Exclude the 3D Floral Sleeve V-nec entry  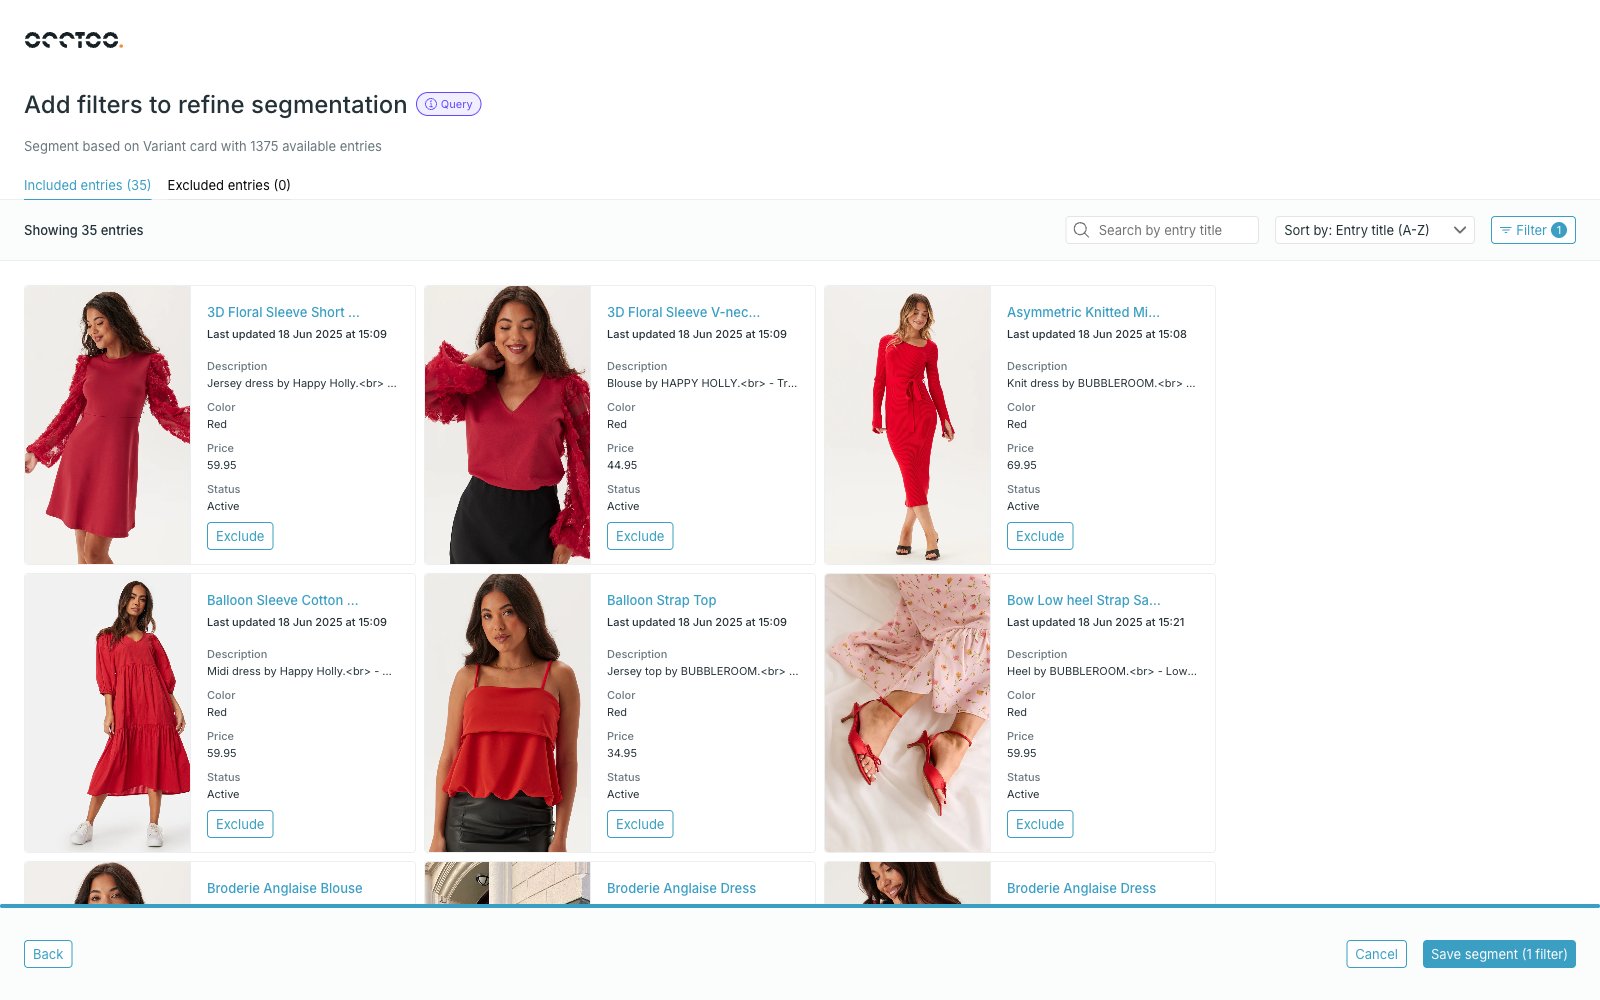(x=640, y=536)
